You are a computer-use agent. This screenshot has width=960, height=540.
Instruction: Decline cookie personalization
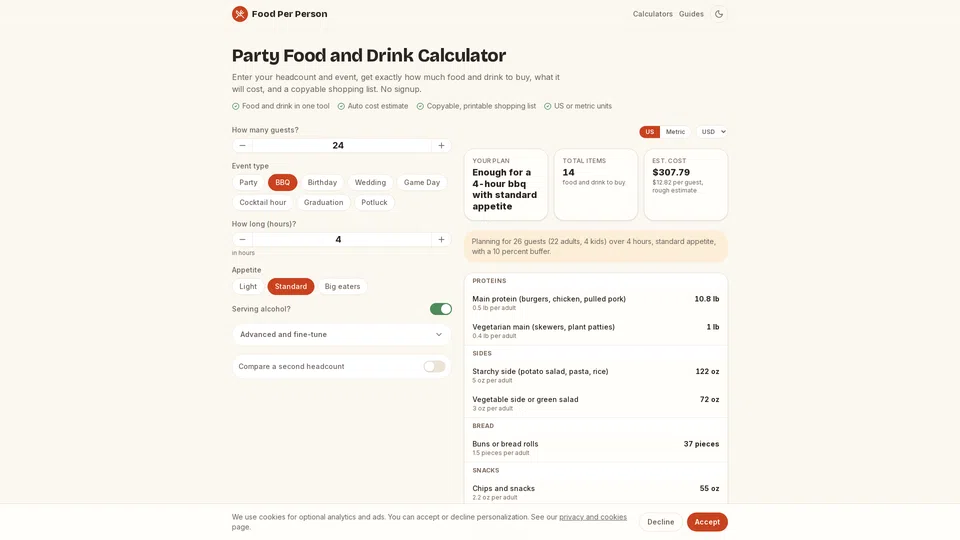660,522
